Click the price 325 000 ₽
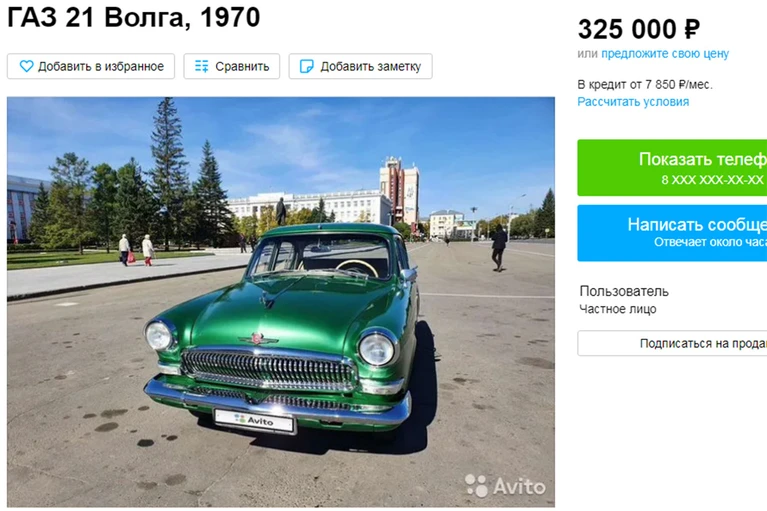This screenshot has width=767, height=511. pyautogui.click(x=639, y=29)
